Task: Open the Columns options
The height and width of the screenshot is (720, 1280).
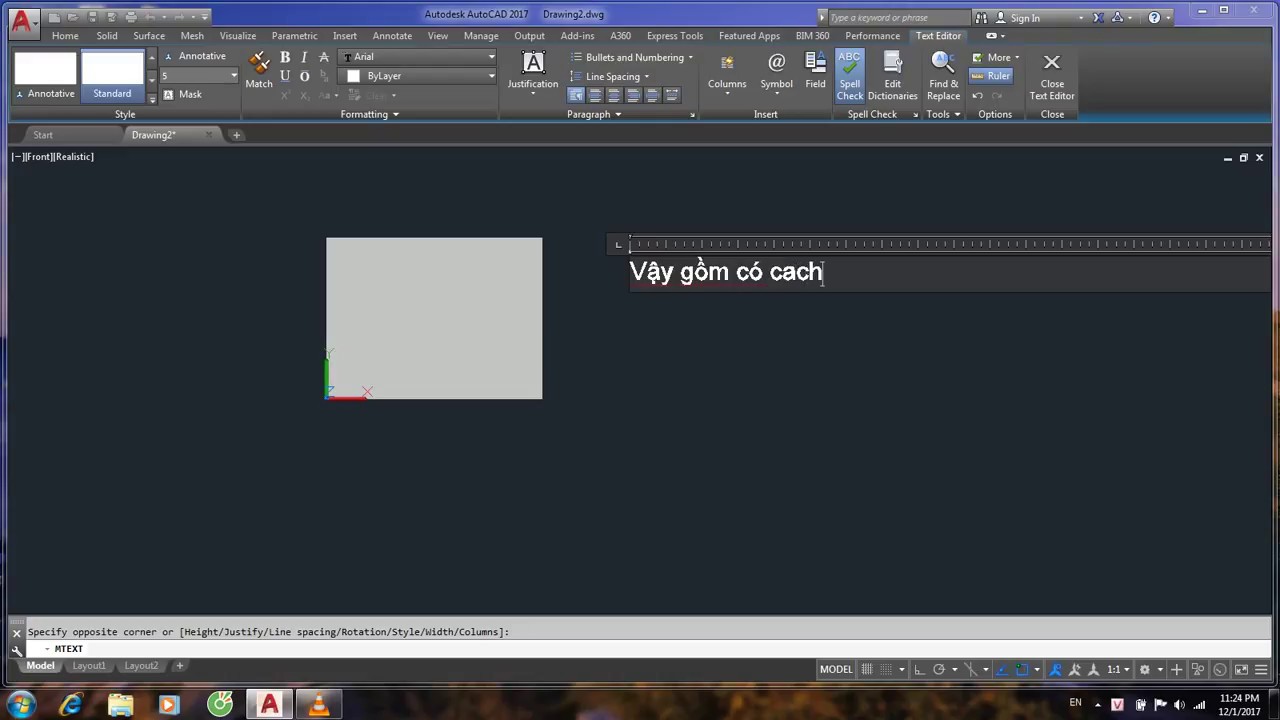Action: click(727, 73)
